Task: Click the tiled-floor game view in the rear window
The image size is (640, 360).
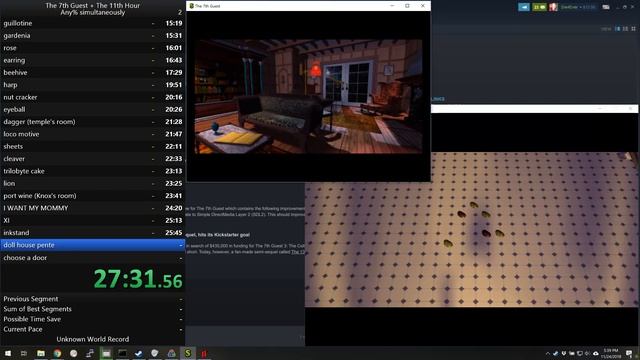Action: coord(472,229)
